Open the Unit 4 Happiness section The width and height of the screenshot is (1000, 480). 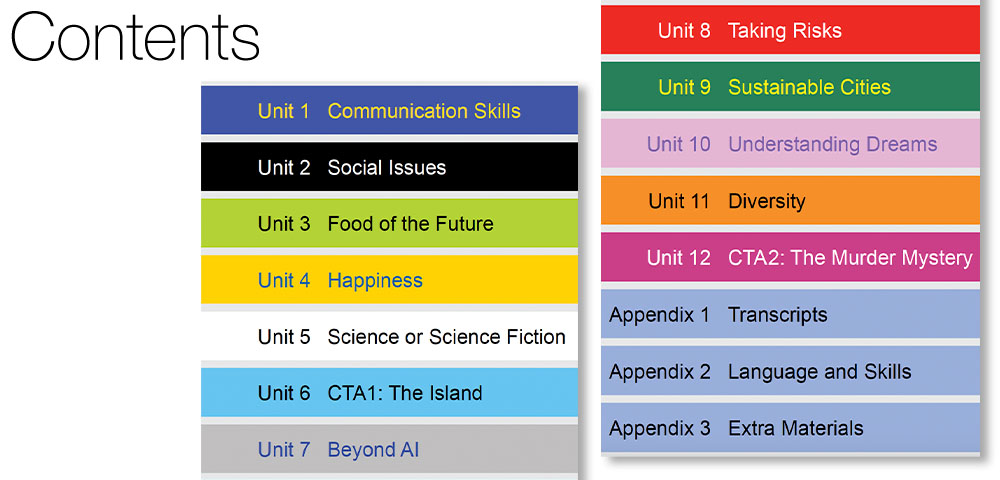[x=389, y=280]
